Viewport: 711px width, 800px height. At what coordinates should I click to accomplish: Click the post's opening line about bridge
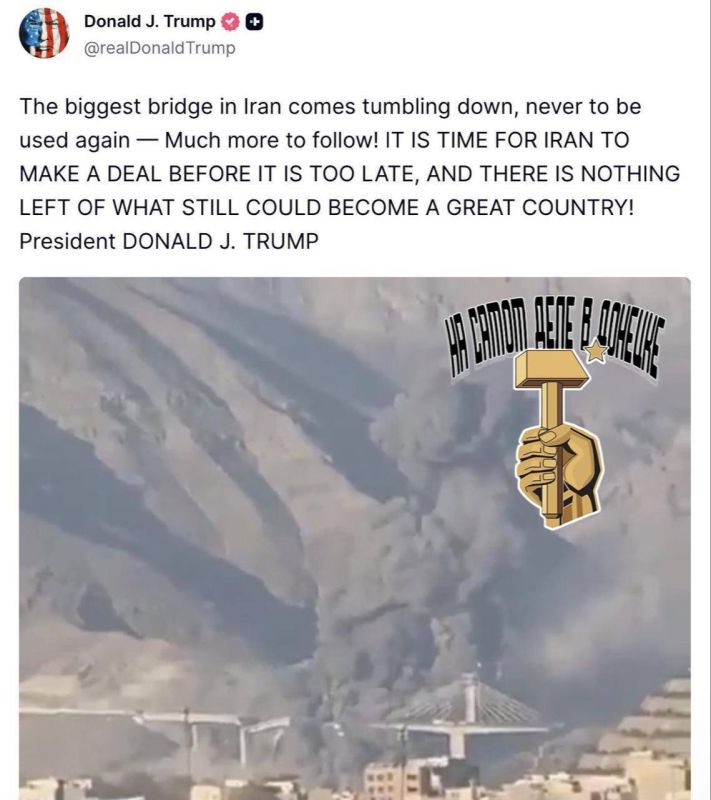click(330, 107)
